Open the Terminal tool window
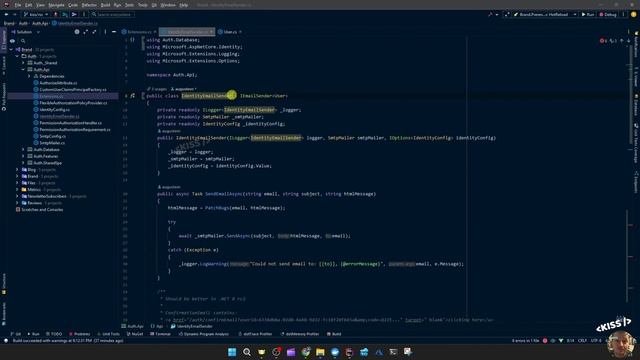 (160, 334)
